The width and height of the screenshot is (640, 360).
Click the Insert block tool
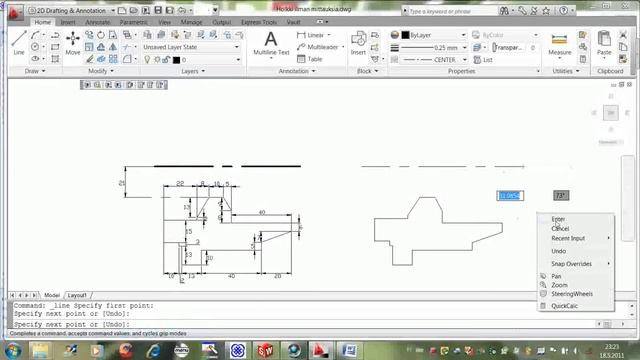358,43
